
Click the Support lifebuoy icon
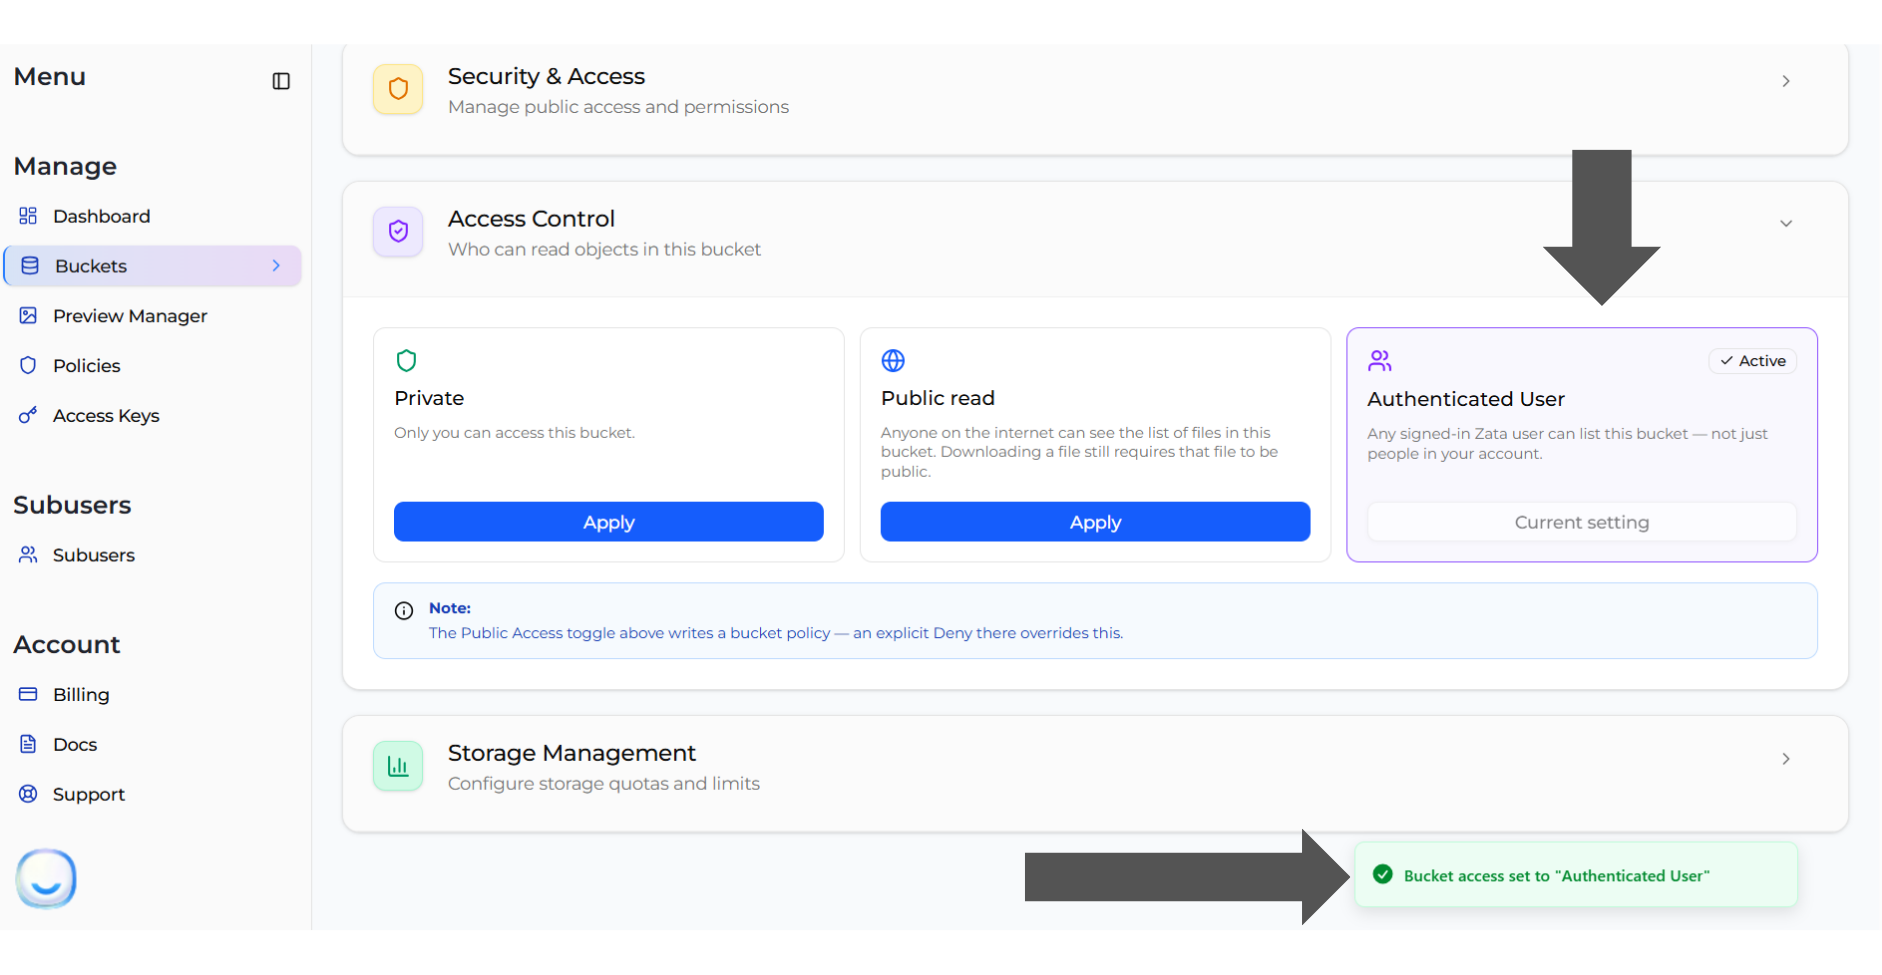[x=28, y=794]
